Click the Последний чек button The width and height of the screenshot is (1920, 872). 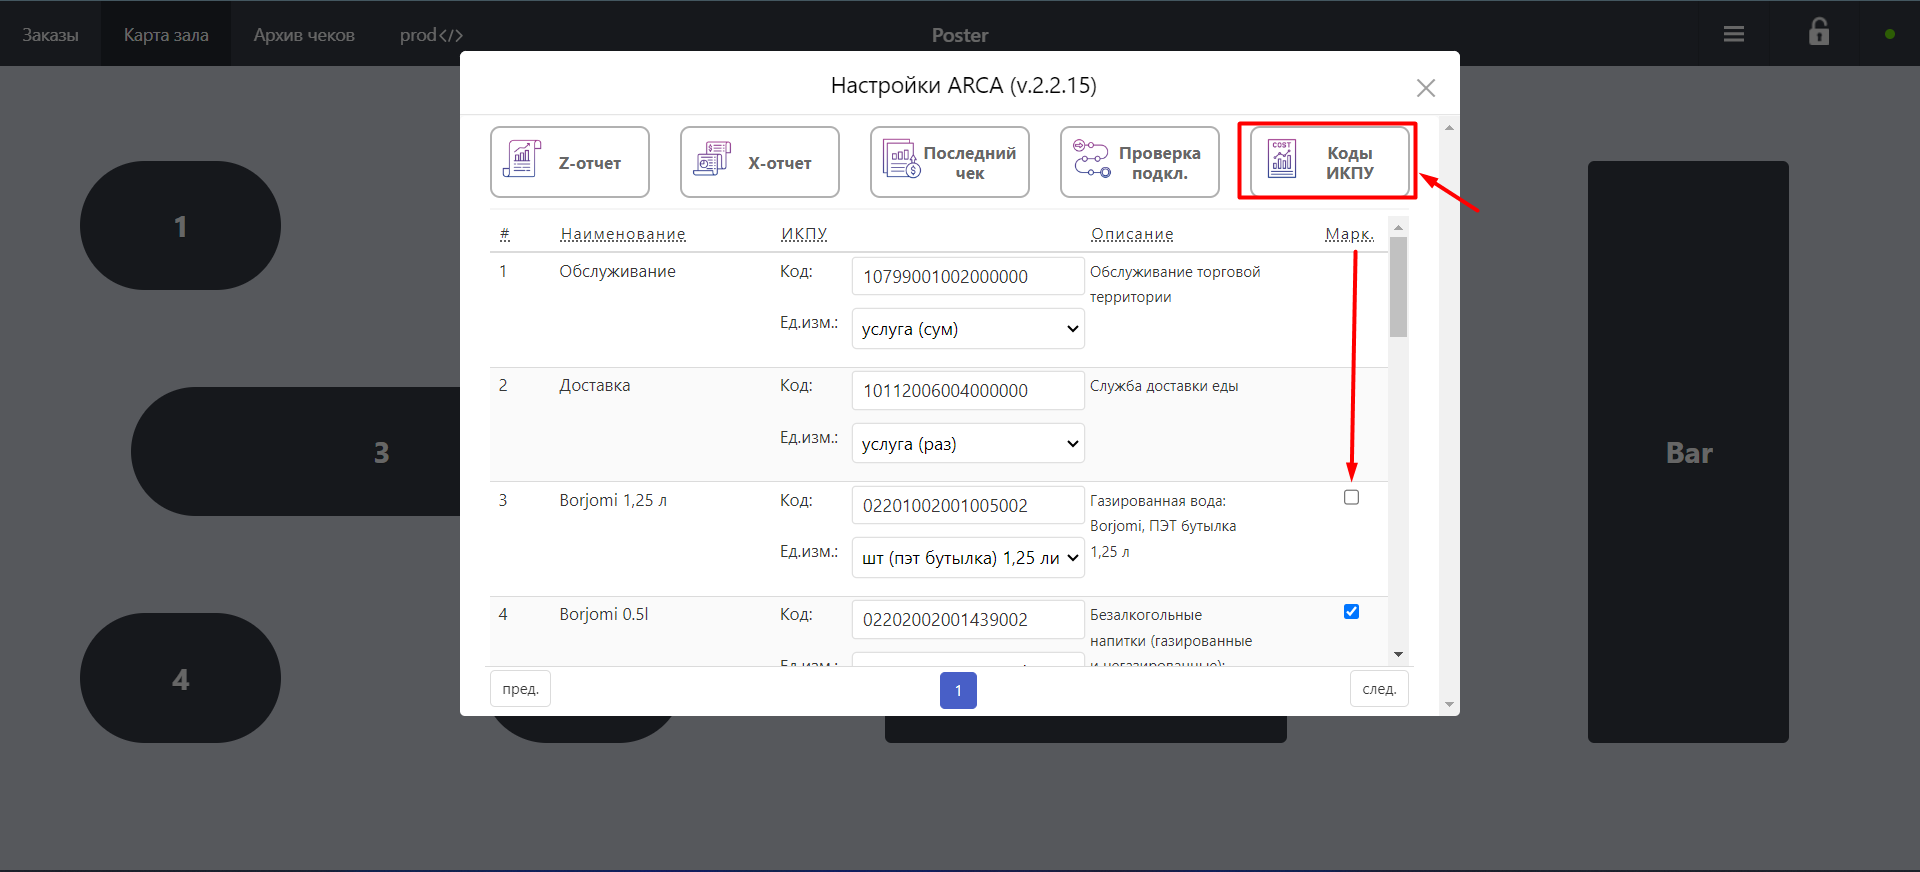[950, 162]
